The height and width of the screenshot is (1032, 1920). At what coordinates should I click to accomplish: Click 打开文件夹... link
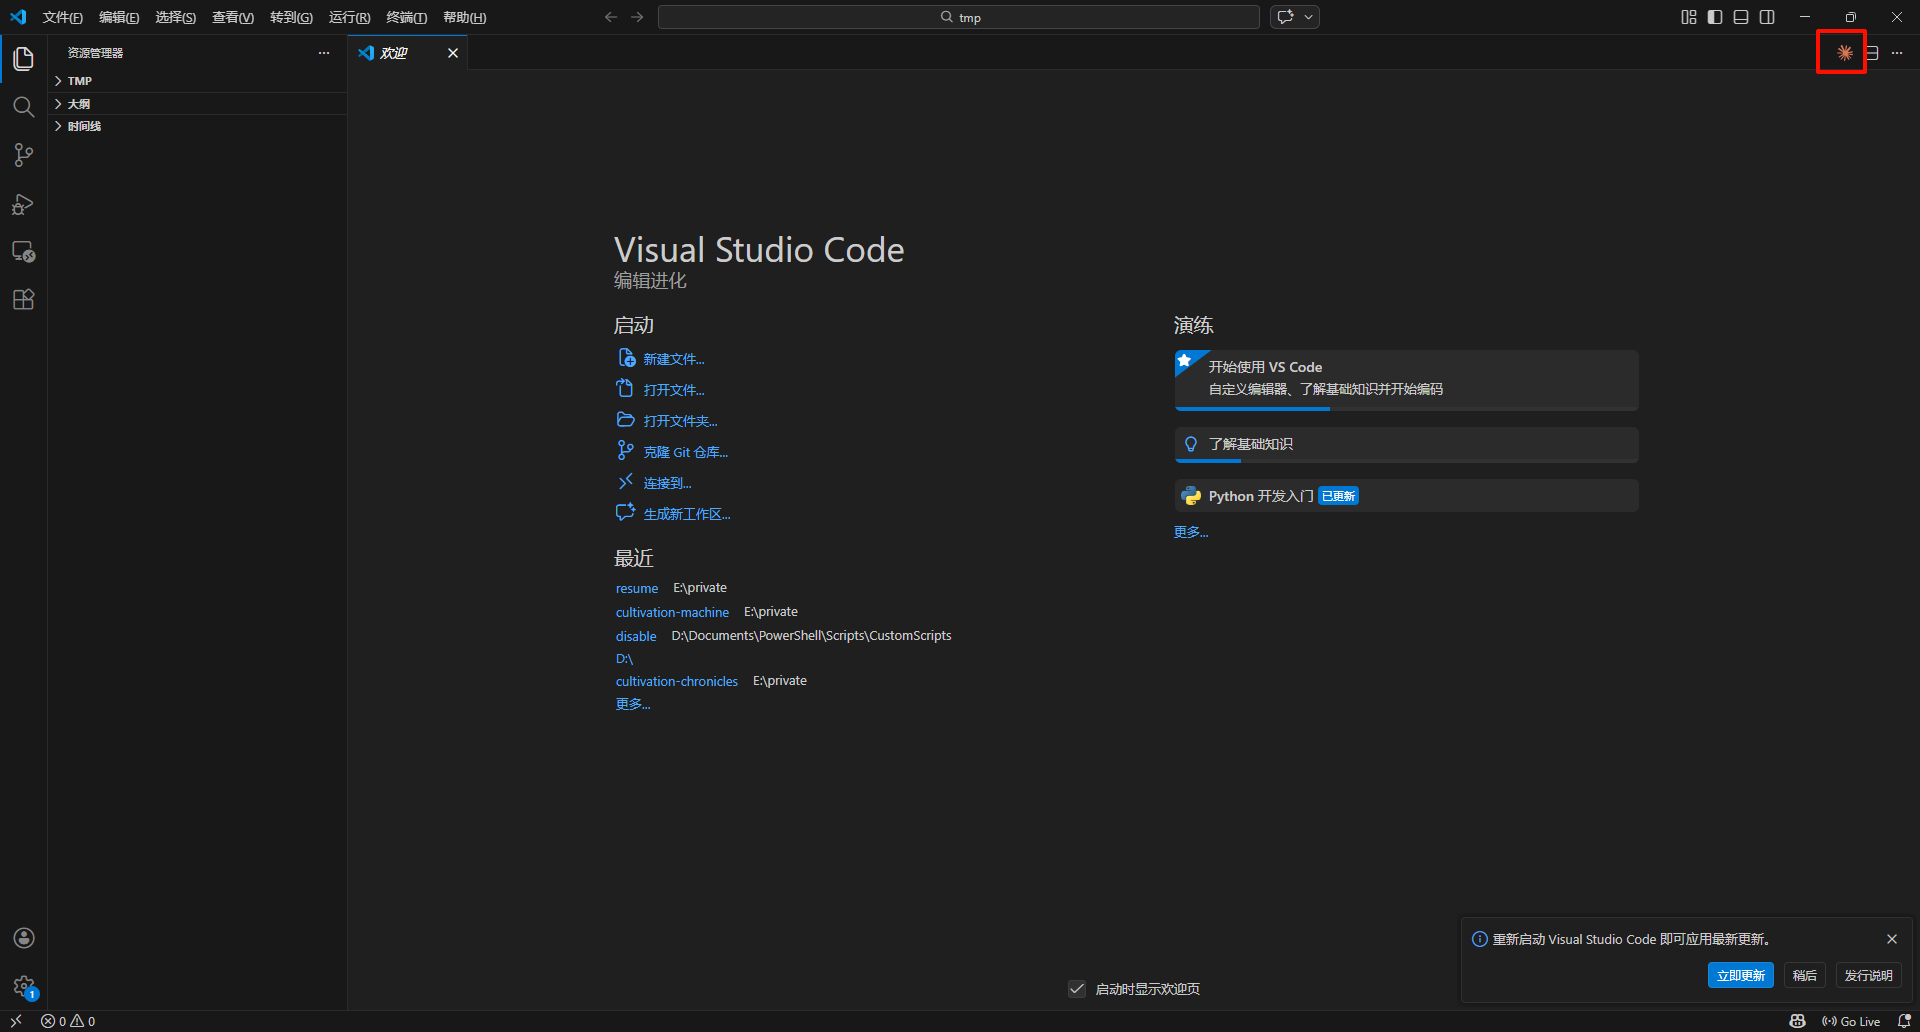pos(680,421)
